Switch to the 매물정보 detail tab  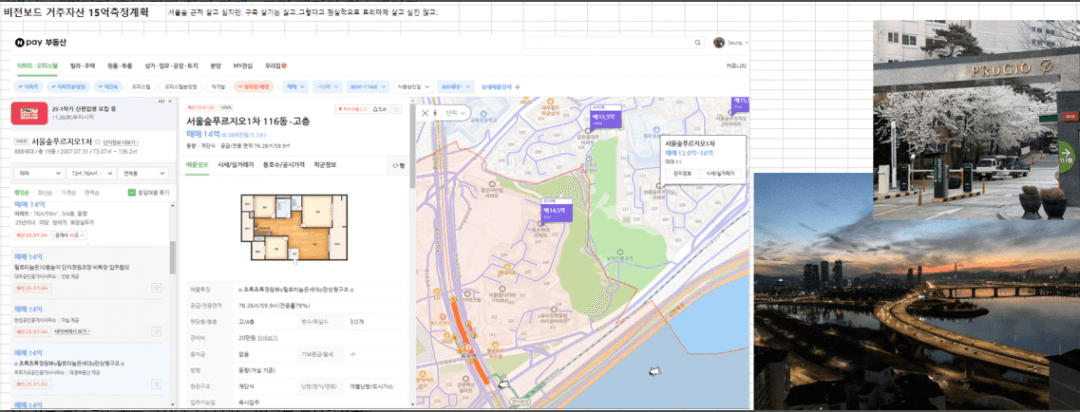197,165
